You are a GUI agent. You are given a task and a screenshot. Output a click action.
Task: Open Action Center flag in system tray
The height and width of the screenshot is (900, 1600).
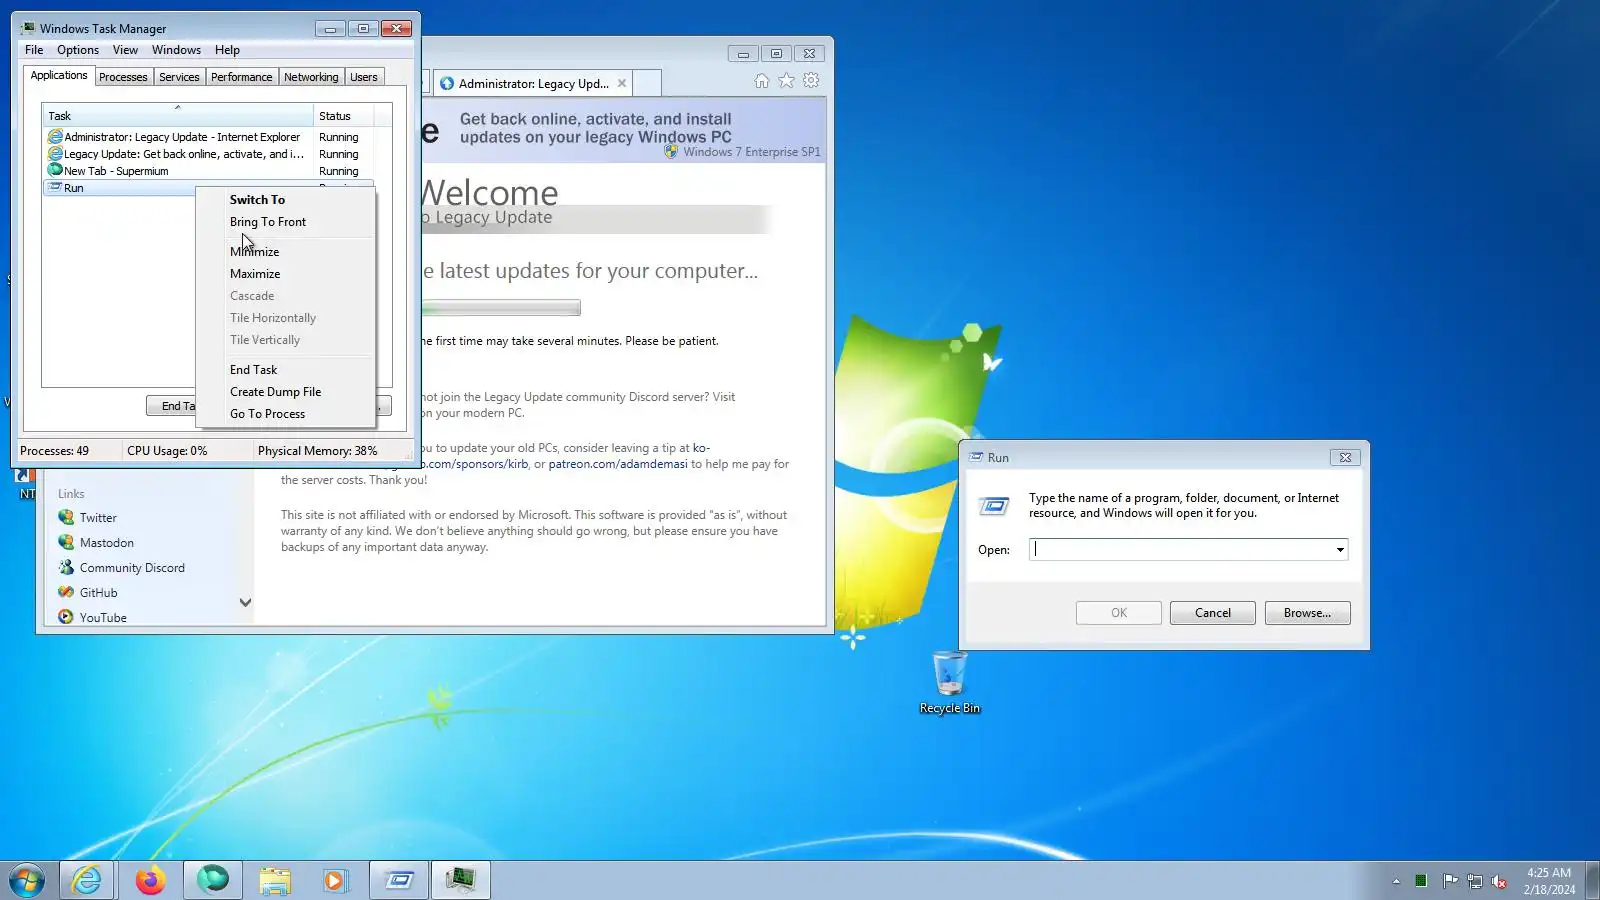point(1449,881)
